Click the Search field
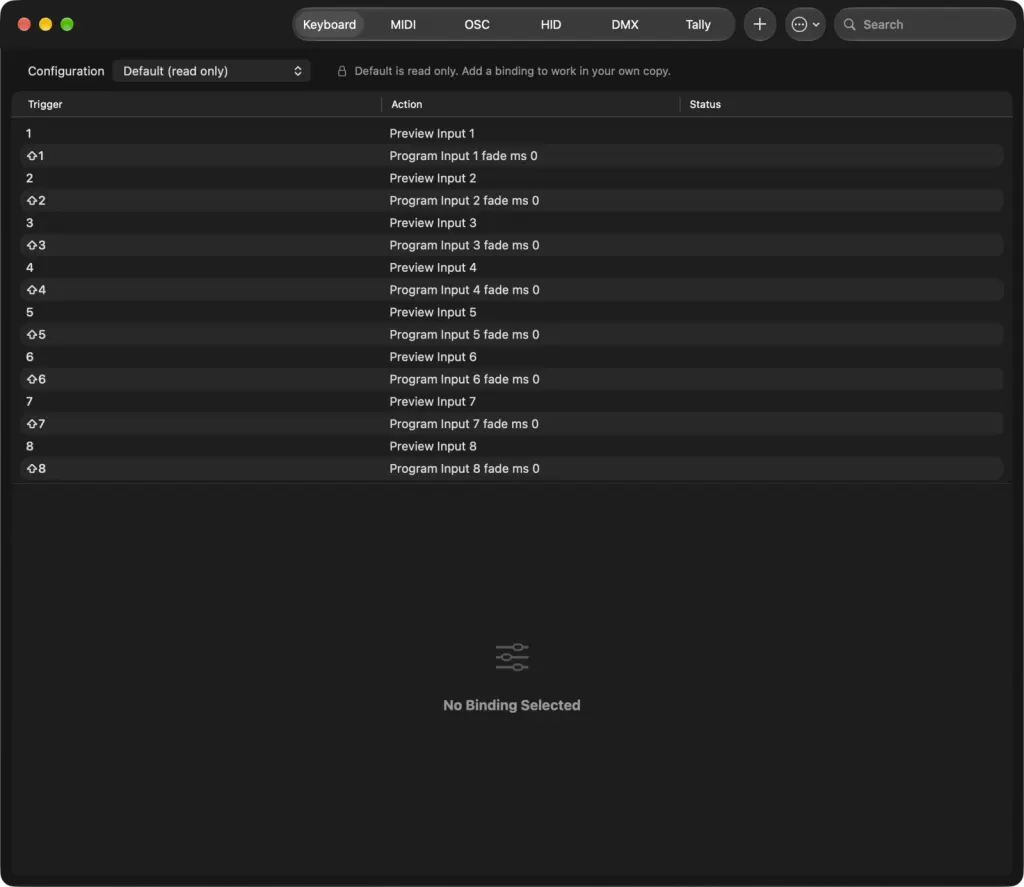The height and width of the screenshot is (887, 1024). pos(925,24)
